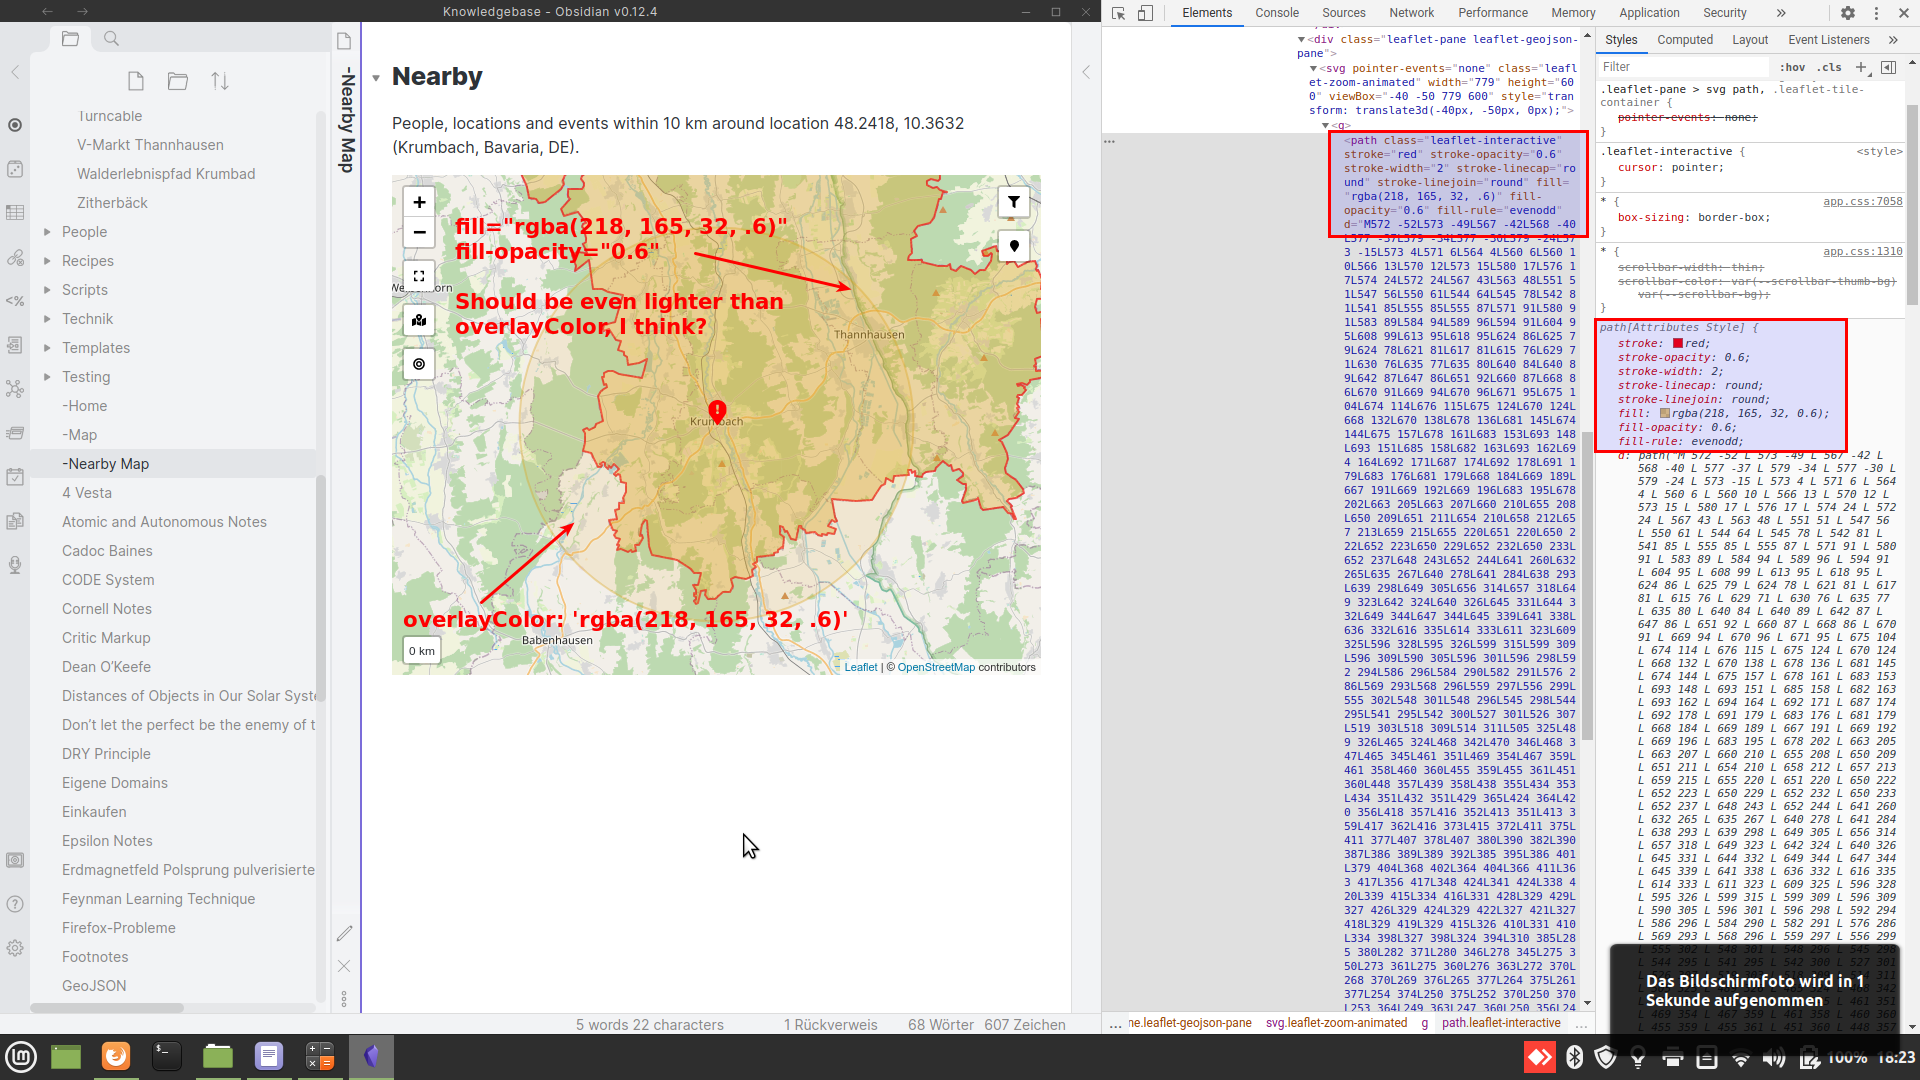Switch to the Console tab in DevTools
Viewport: 1920px width, 1080px height.
[1277, 12]
